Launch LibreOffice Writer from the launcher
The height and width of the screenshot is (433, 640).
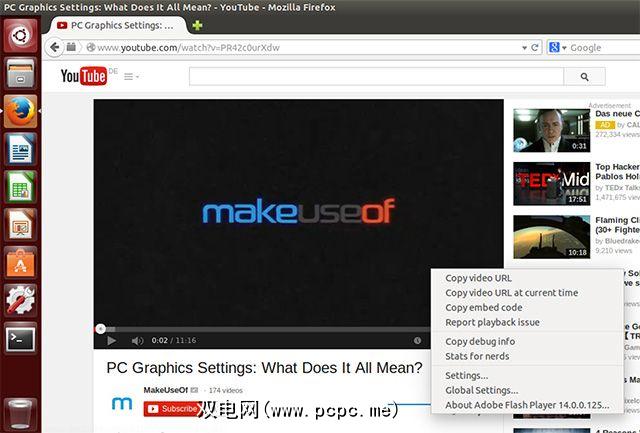(x=20, y=149)
